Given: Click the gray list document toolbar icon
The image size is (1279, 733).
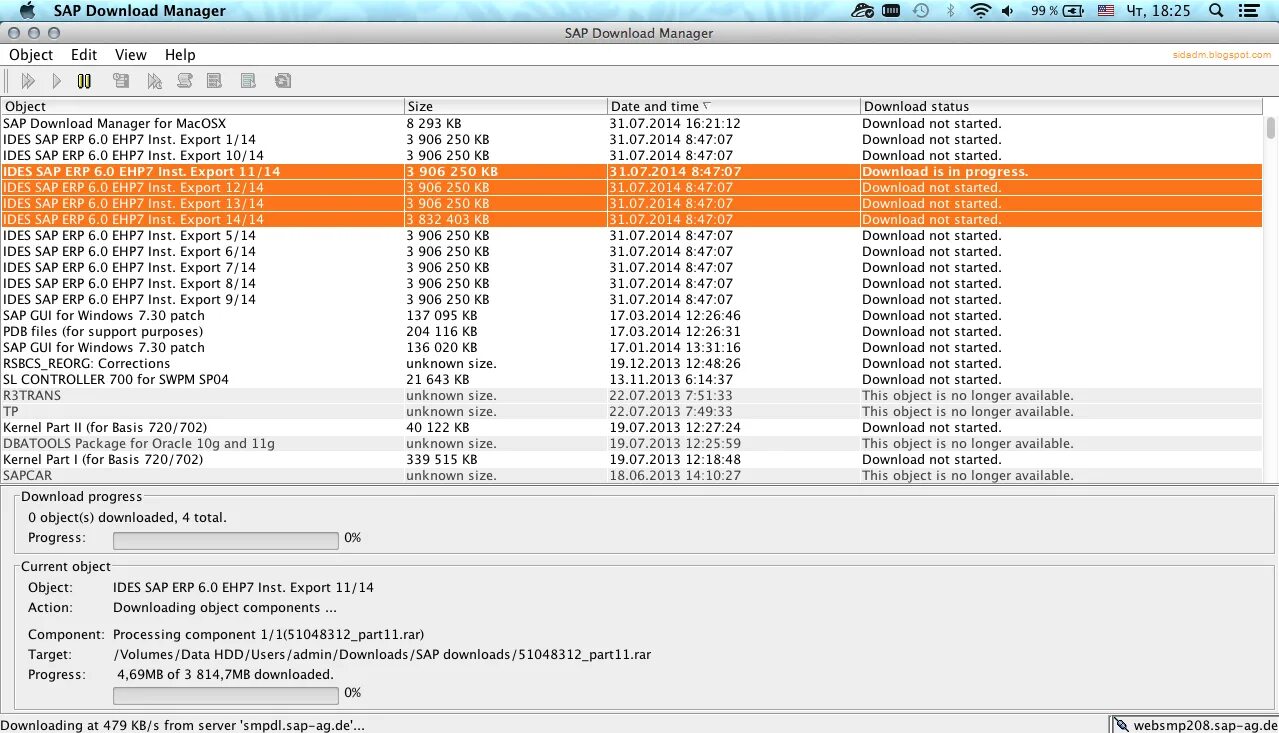Looking at the screenshot, I should [214, 81].
